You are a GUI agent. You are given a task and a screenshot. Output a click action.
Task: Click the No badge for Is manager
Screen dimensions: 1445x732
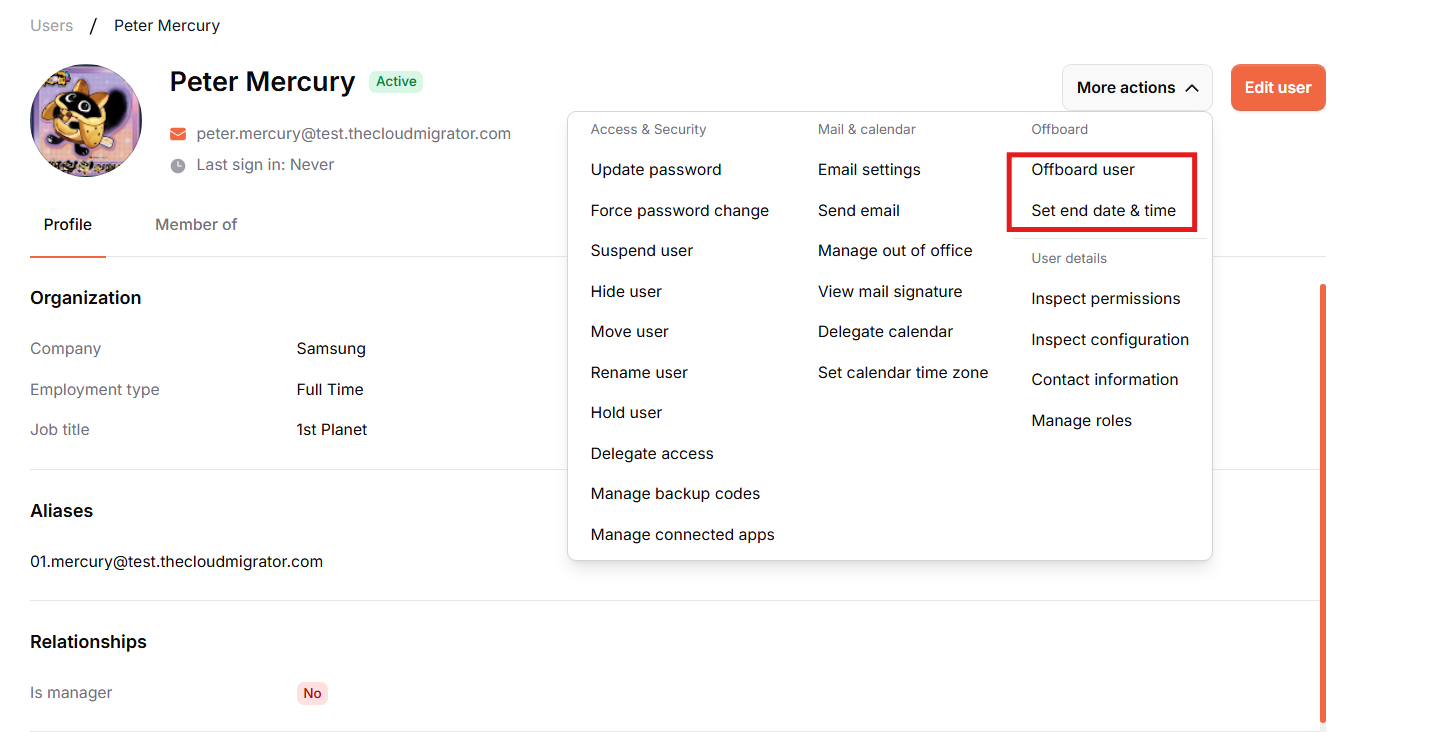point(312,693)
